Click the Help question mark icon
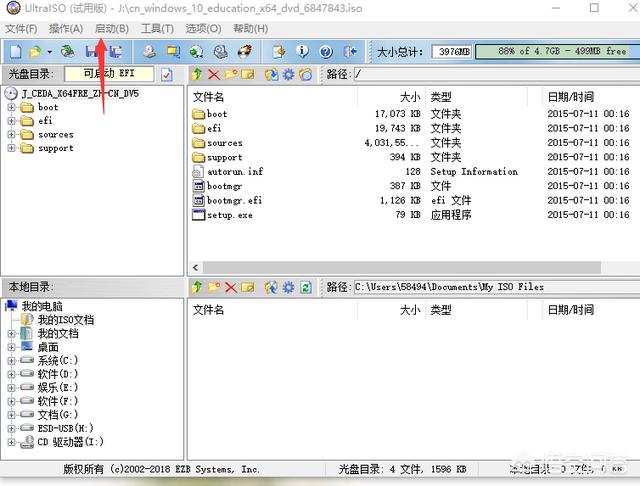This screenshot has width=640, height=486. [x=326, y=52]
